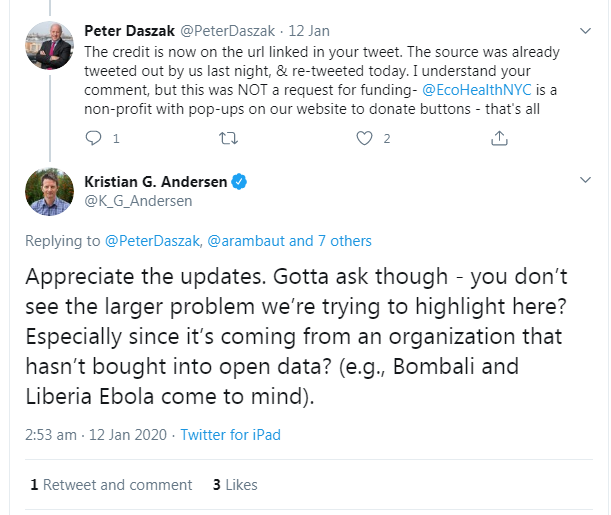Click Kristian Andersen's verified badge

240,182
